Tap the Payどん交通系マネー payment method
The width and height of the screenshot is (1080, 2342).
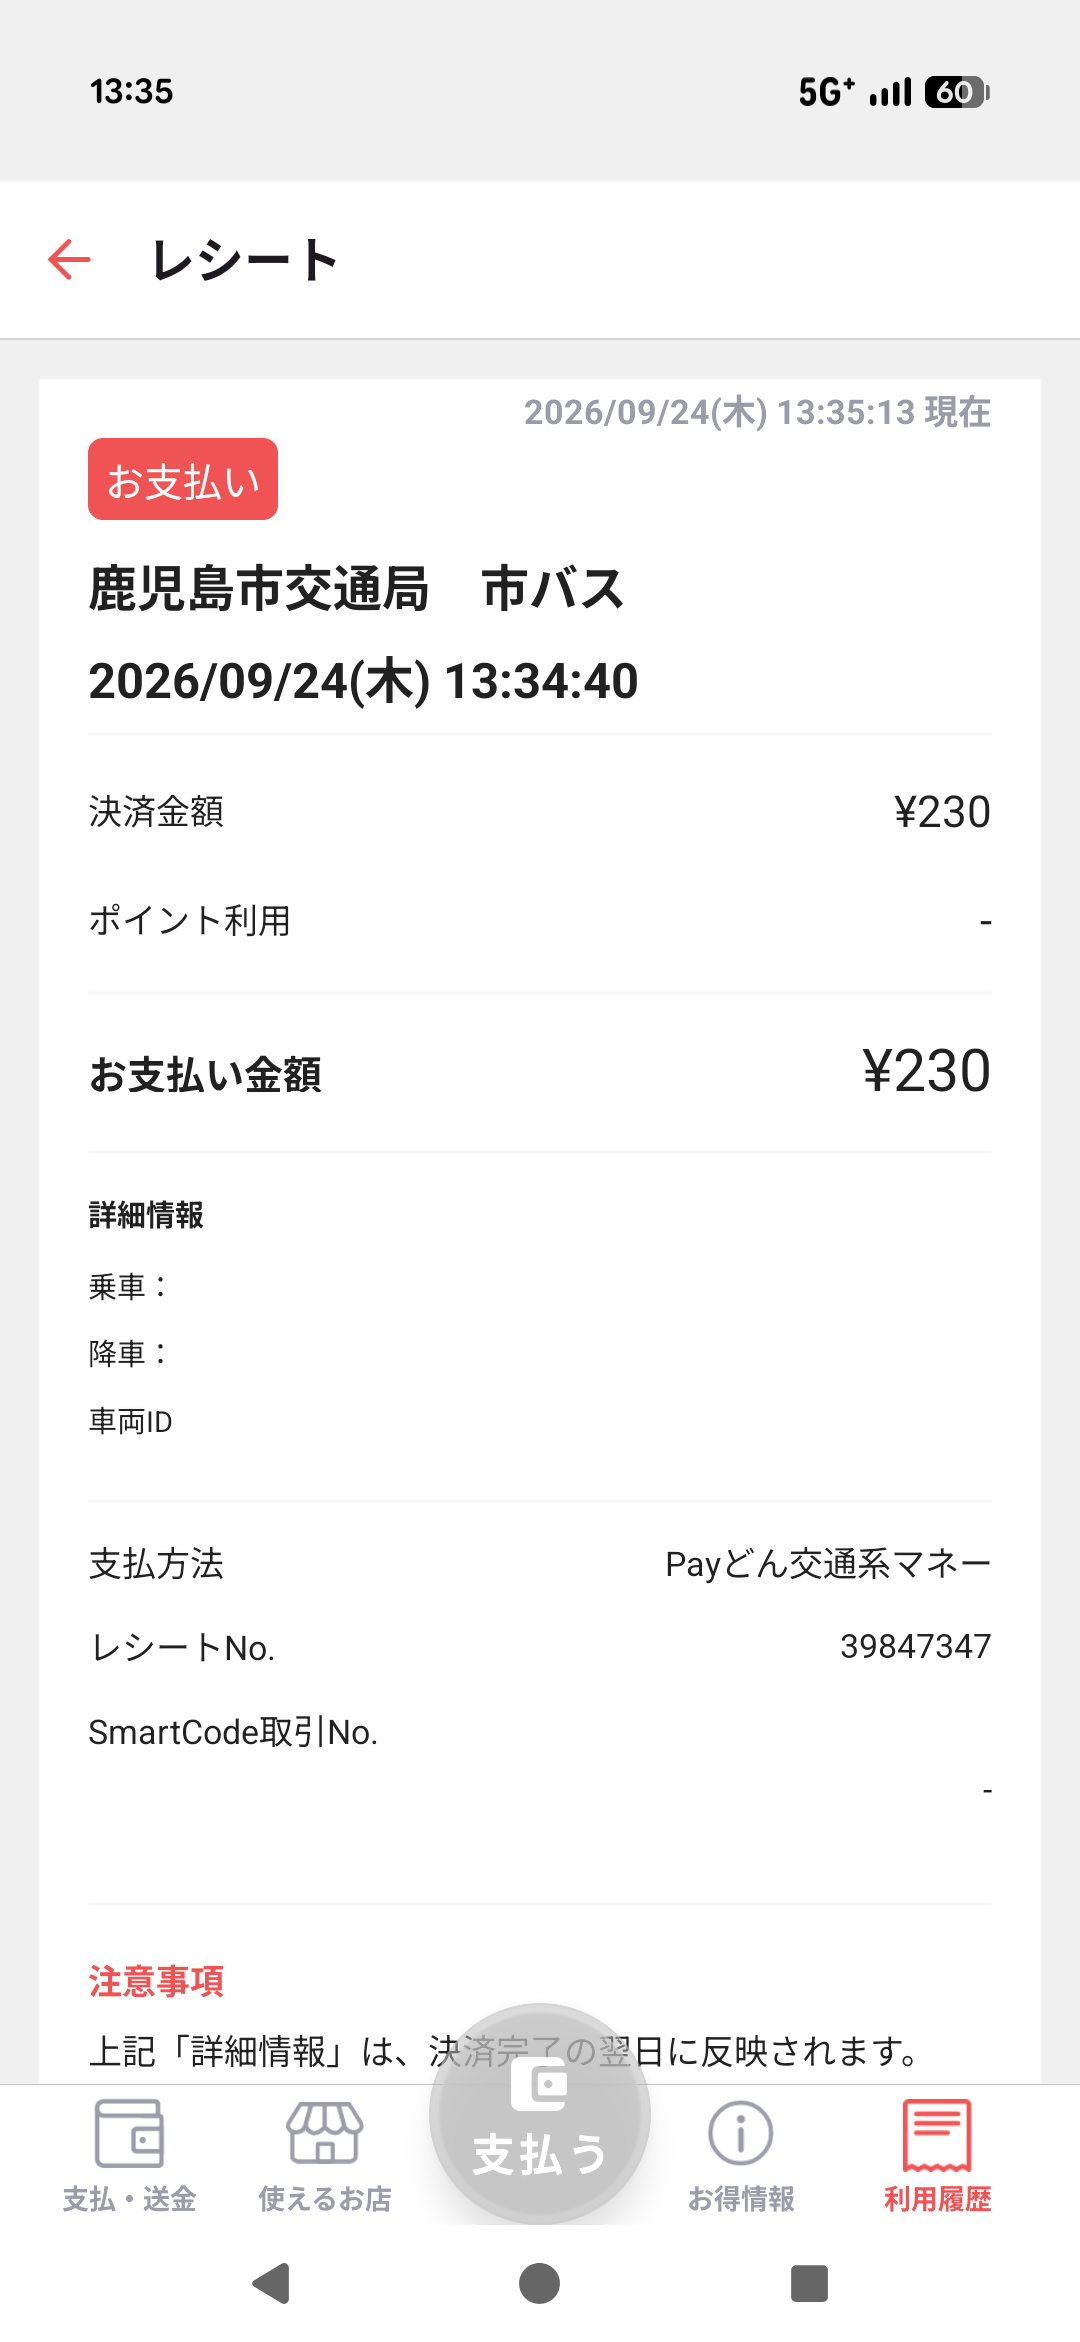pyautogui.click(x=828, y=1563)
